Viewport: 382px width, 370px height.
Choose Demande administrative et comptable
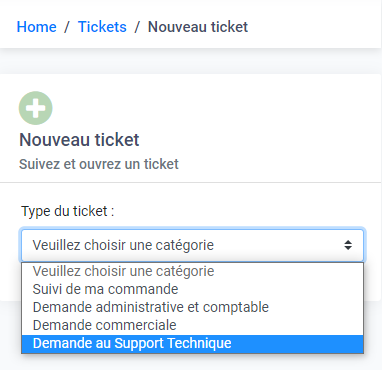click(192, 307)
